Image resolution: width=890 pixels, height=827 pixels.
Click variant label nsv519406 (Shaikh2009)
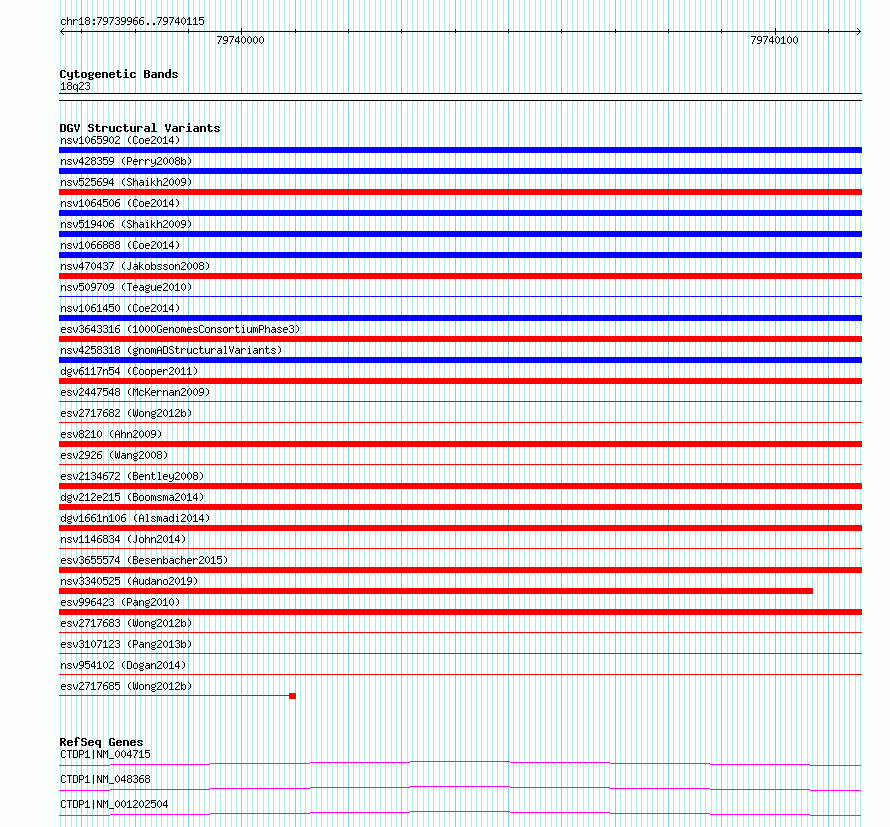pyautogui.click(x=126, y=224)
